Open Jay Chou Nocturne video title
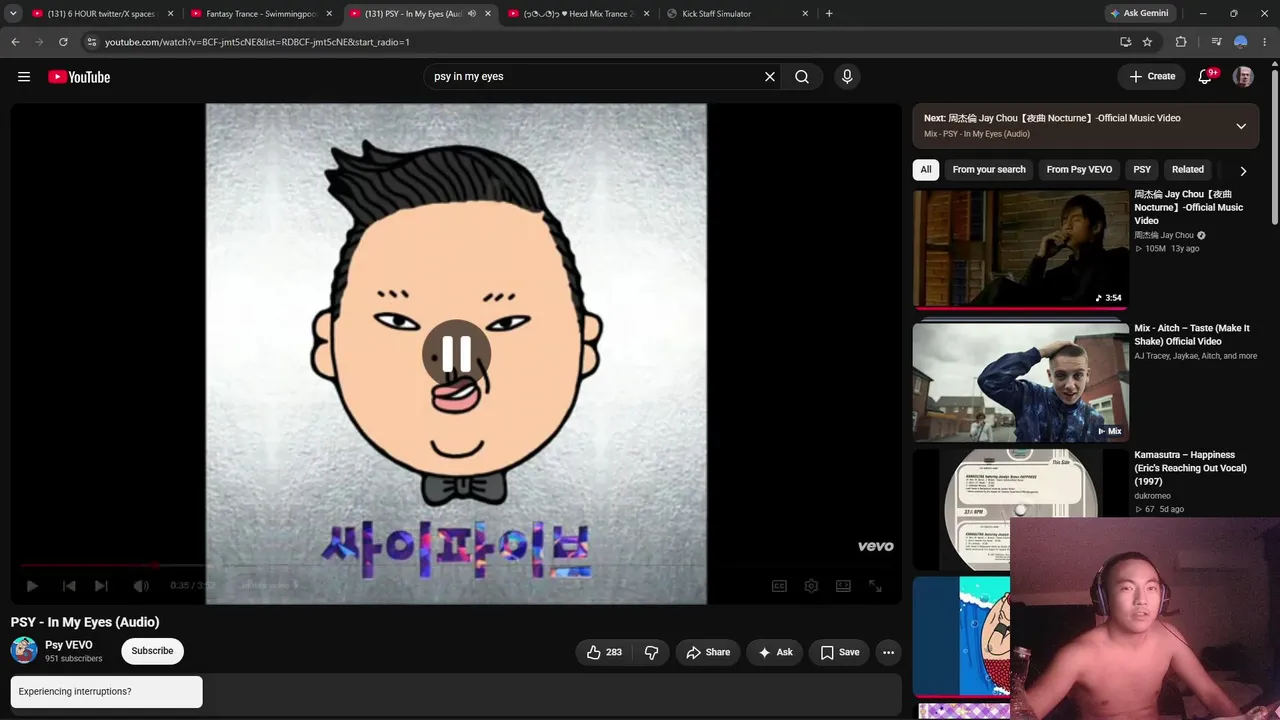The width and height of the screenshot is (1280, 720). coord(1189,208)
